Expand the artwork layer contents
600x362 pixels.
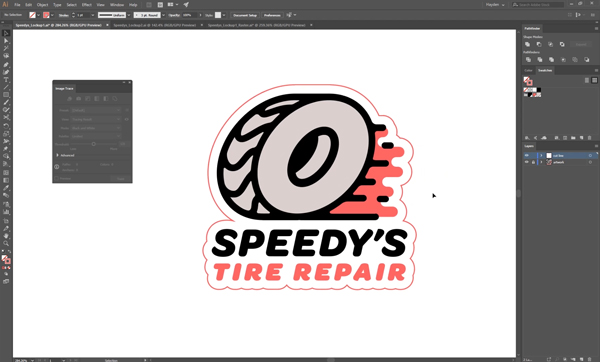(x=541, y=162)
